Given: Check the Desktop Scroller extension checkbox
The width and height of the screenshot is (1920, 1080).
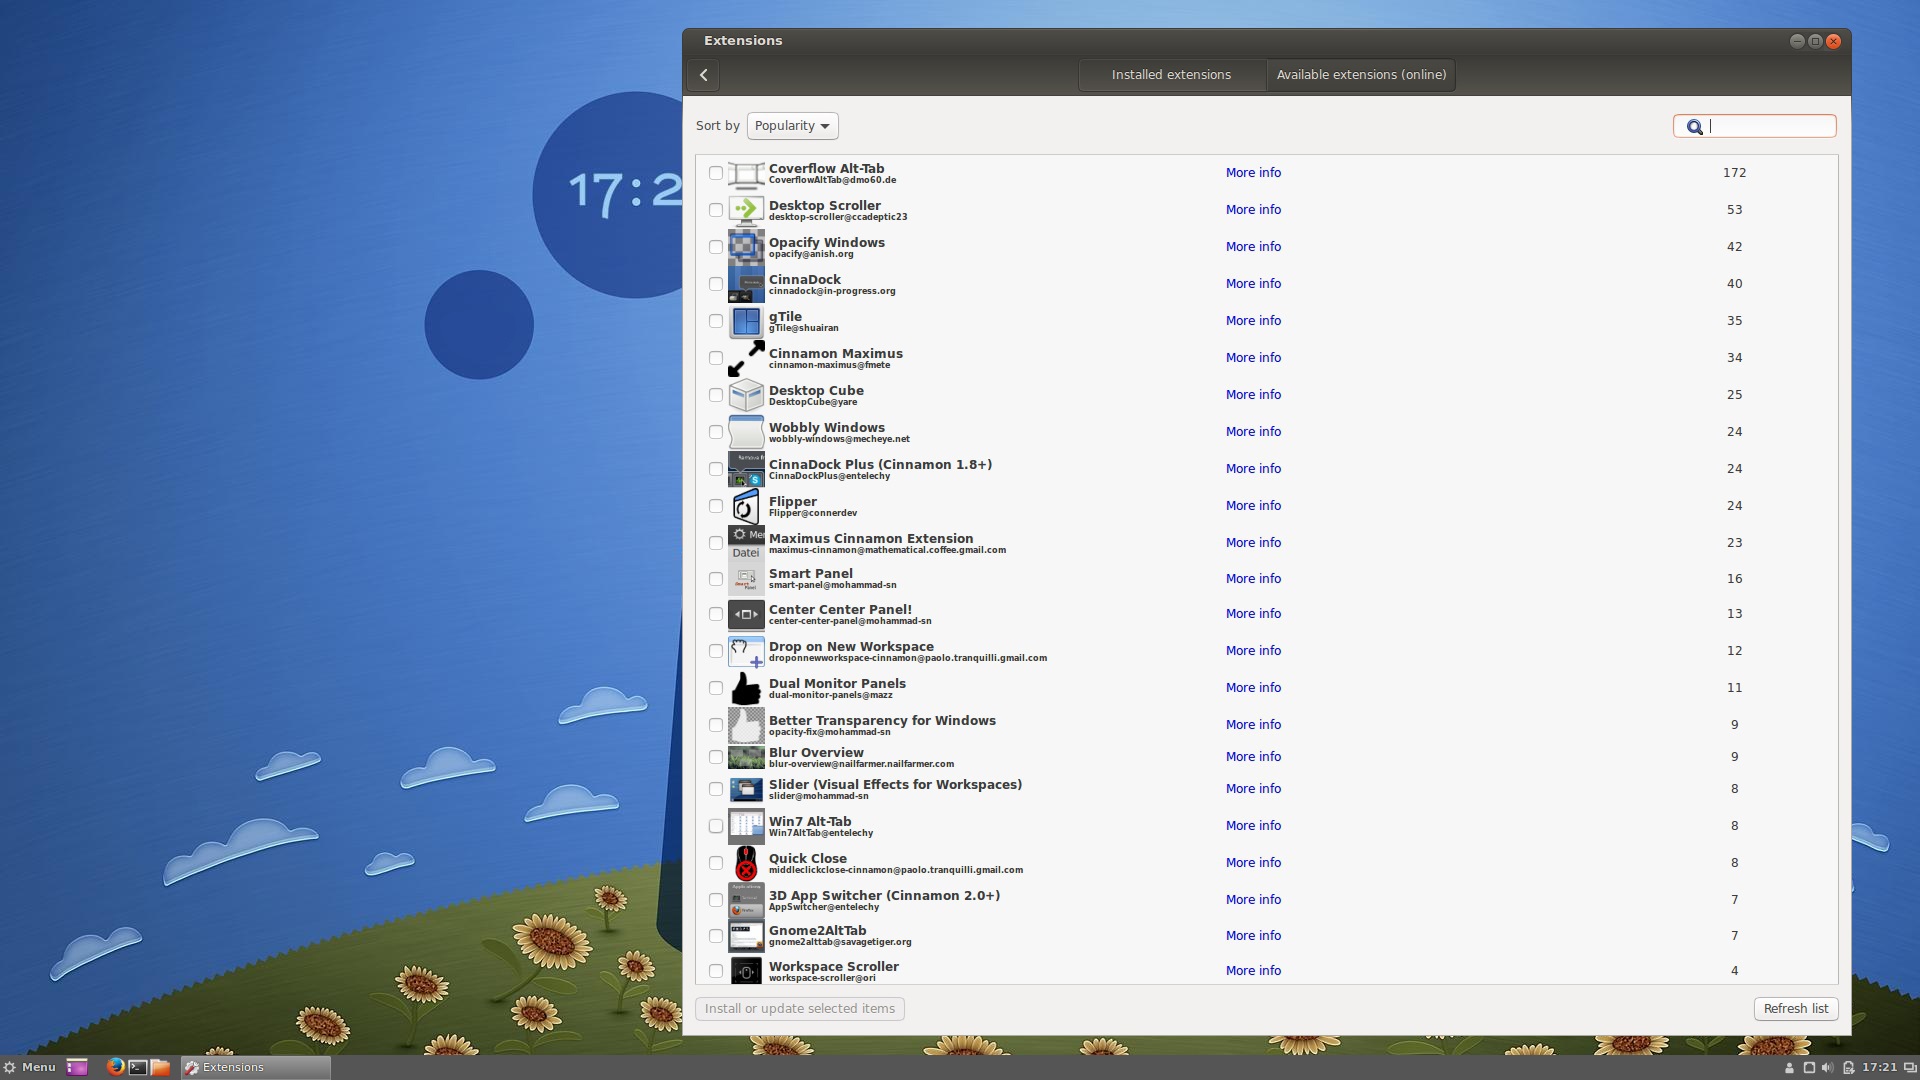Looking at the screenshot, I should pos(716,210).
